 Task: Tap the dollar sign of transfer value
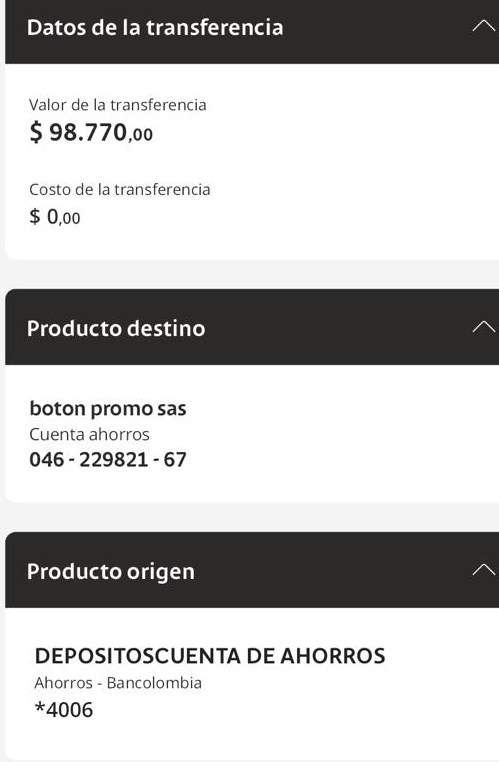pos(36,132)
